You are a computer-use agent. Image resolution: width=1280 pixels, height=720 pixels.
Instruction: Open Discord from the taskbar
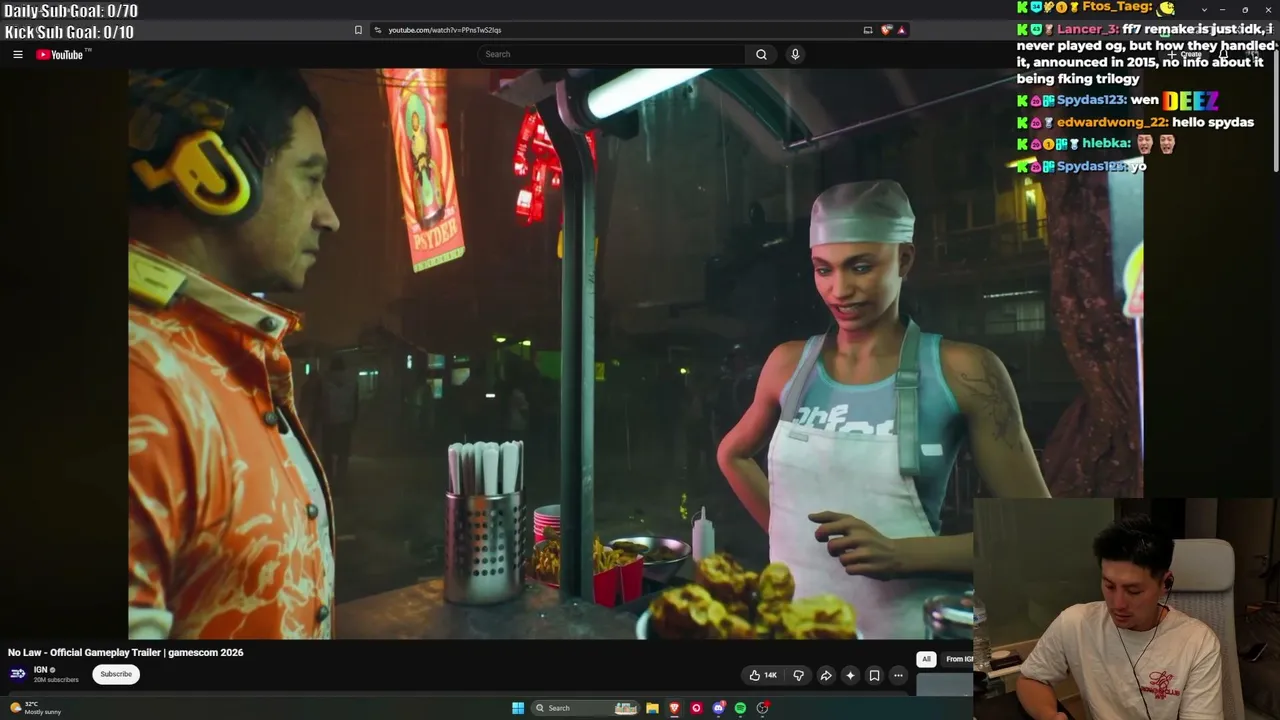coord(718,708)
